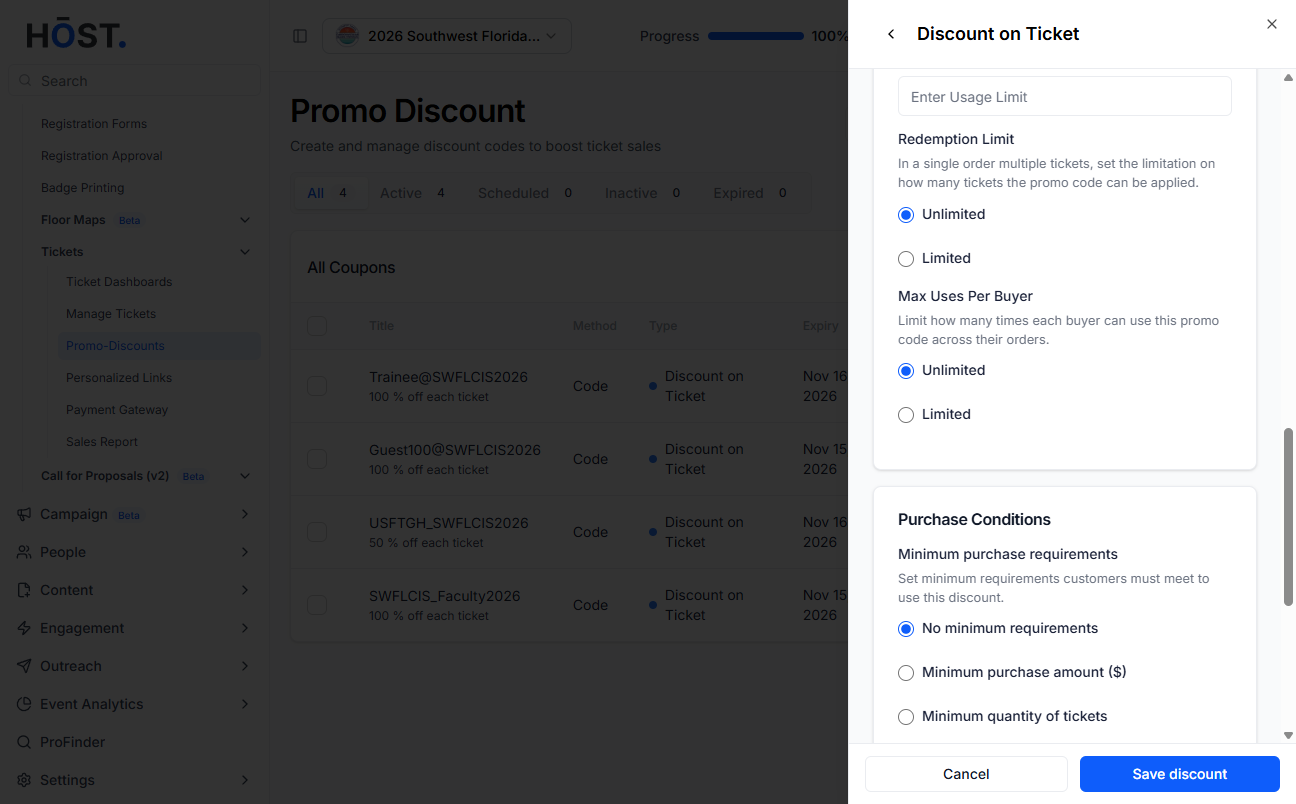Image resolution: width=1296 pixels, height=804 pixels.
Task: Click the Cancel button
Action: click(966, 774)
